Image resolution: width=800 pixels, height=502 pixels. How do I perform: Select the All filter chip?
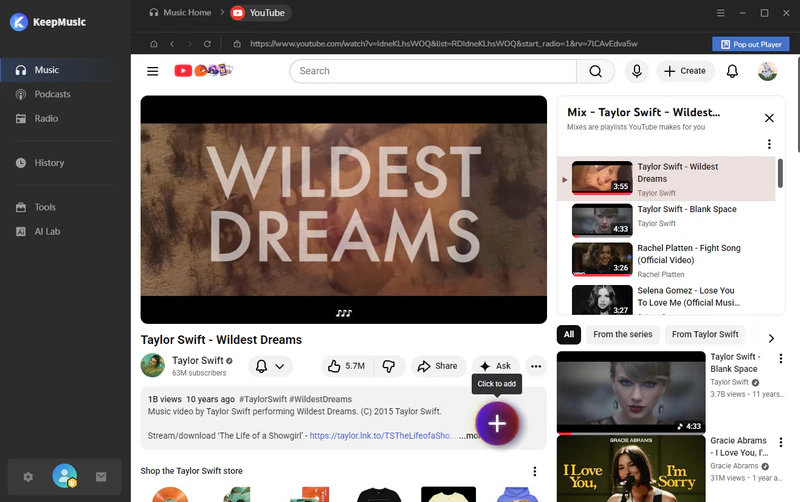(x=569, y=335)
